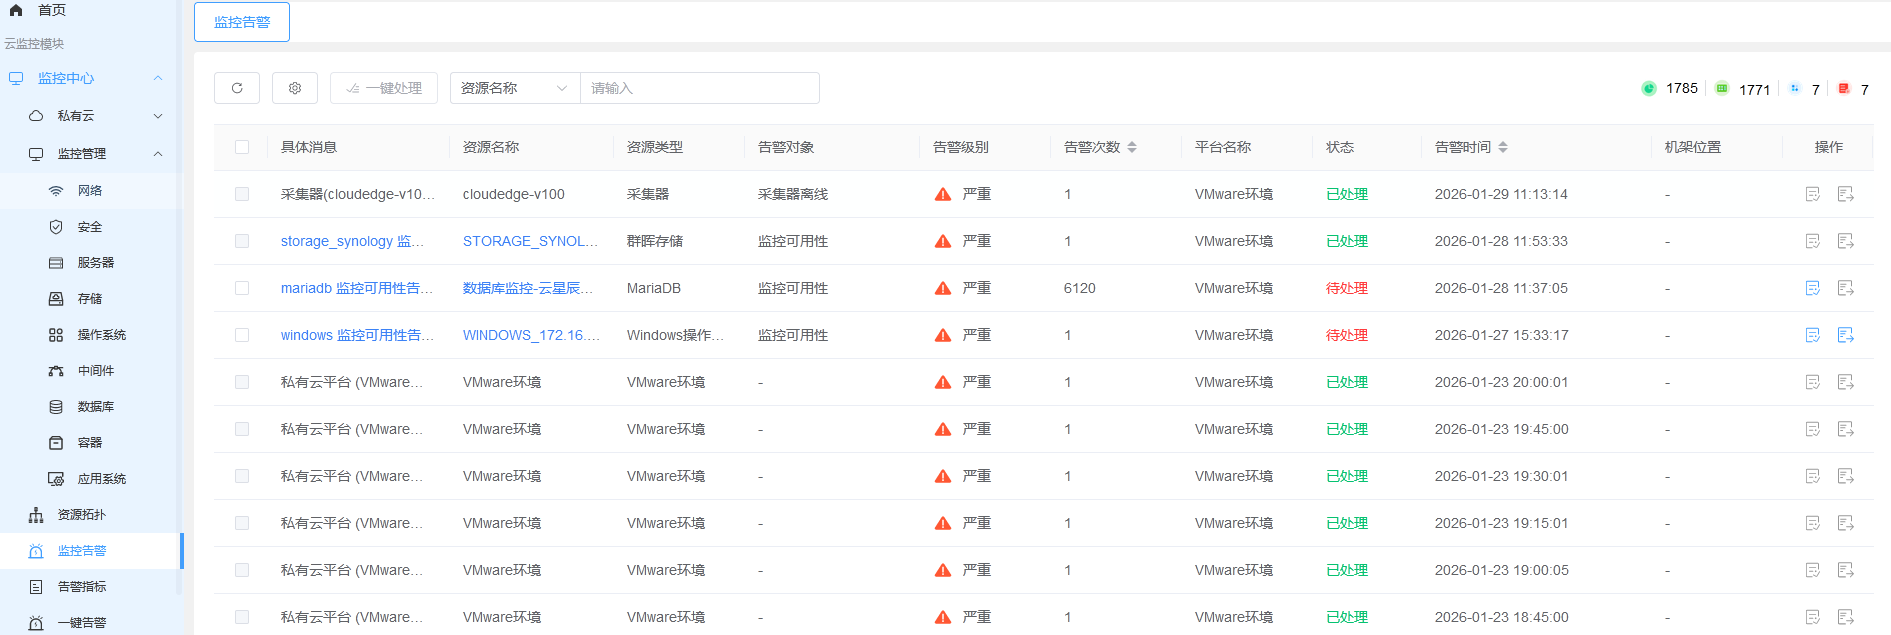Toggle the select-all header checkbox
The width and height of the screenshot is (1891, 635).
[x=242, y=147]
